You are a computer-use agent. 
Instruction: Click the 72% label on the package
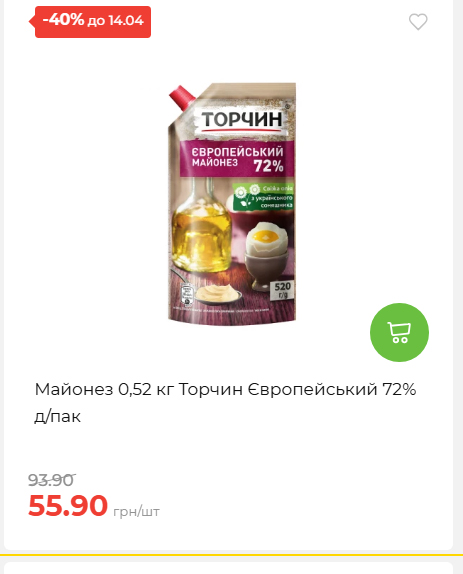coord(269,166)
